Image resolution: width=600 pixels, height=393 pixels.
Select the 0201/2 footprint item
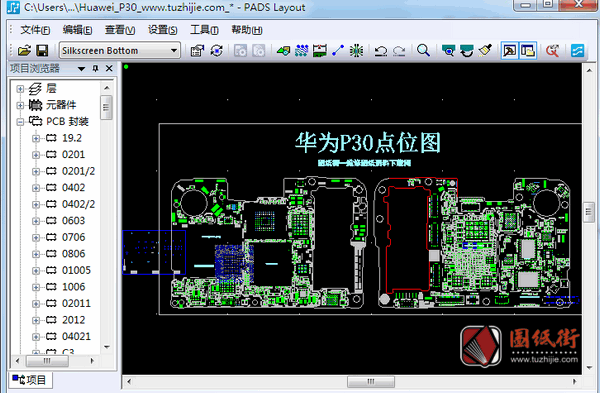tap(78, 171)
